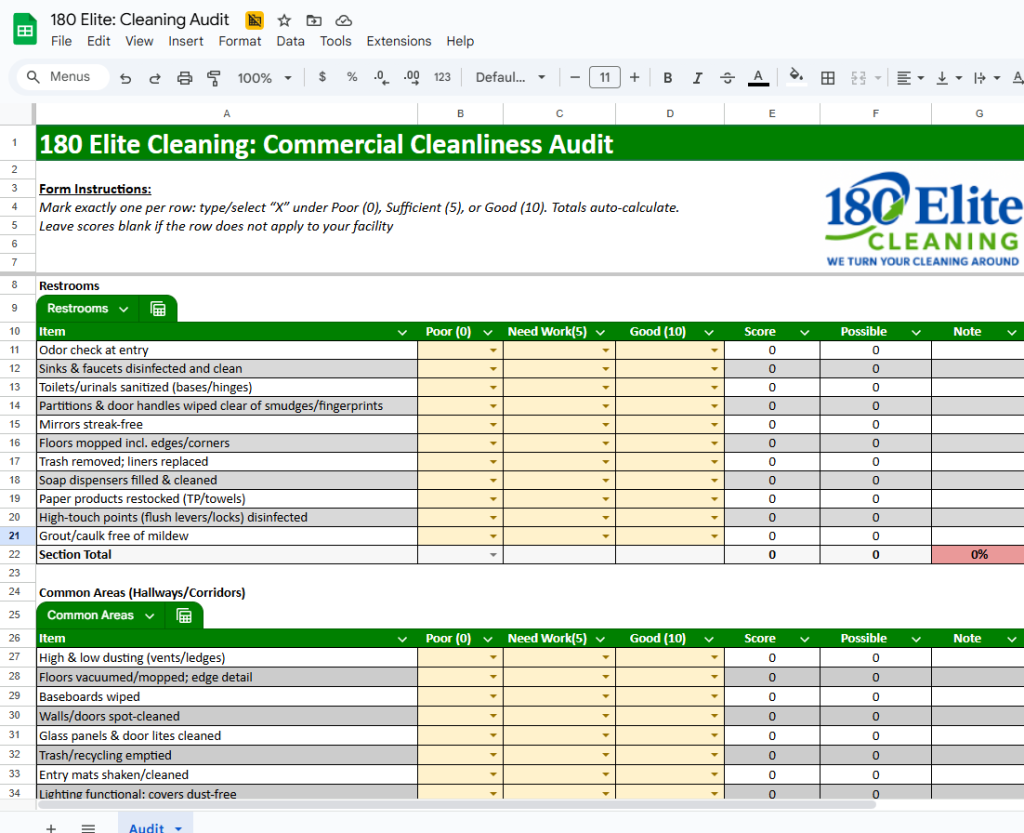Open Poor (0) dropdown for Odor check
This screenshot has width=1024, height=833.
[x=493, y=351]
